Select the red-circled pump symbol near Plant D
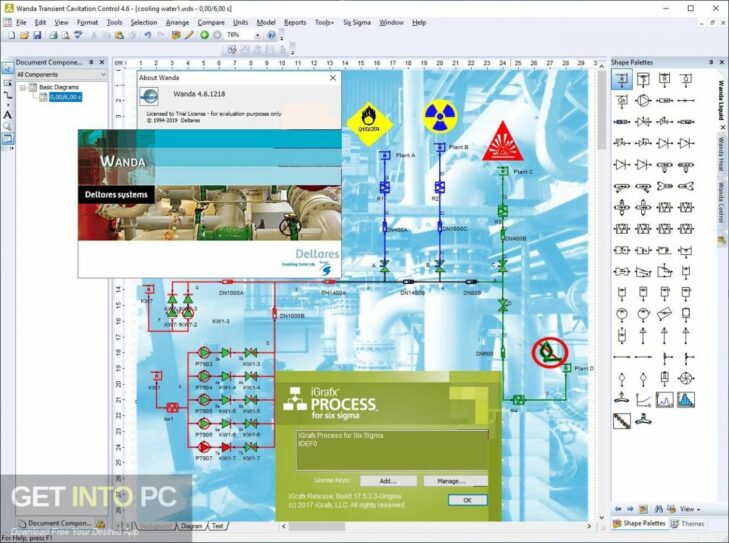 550,352
